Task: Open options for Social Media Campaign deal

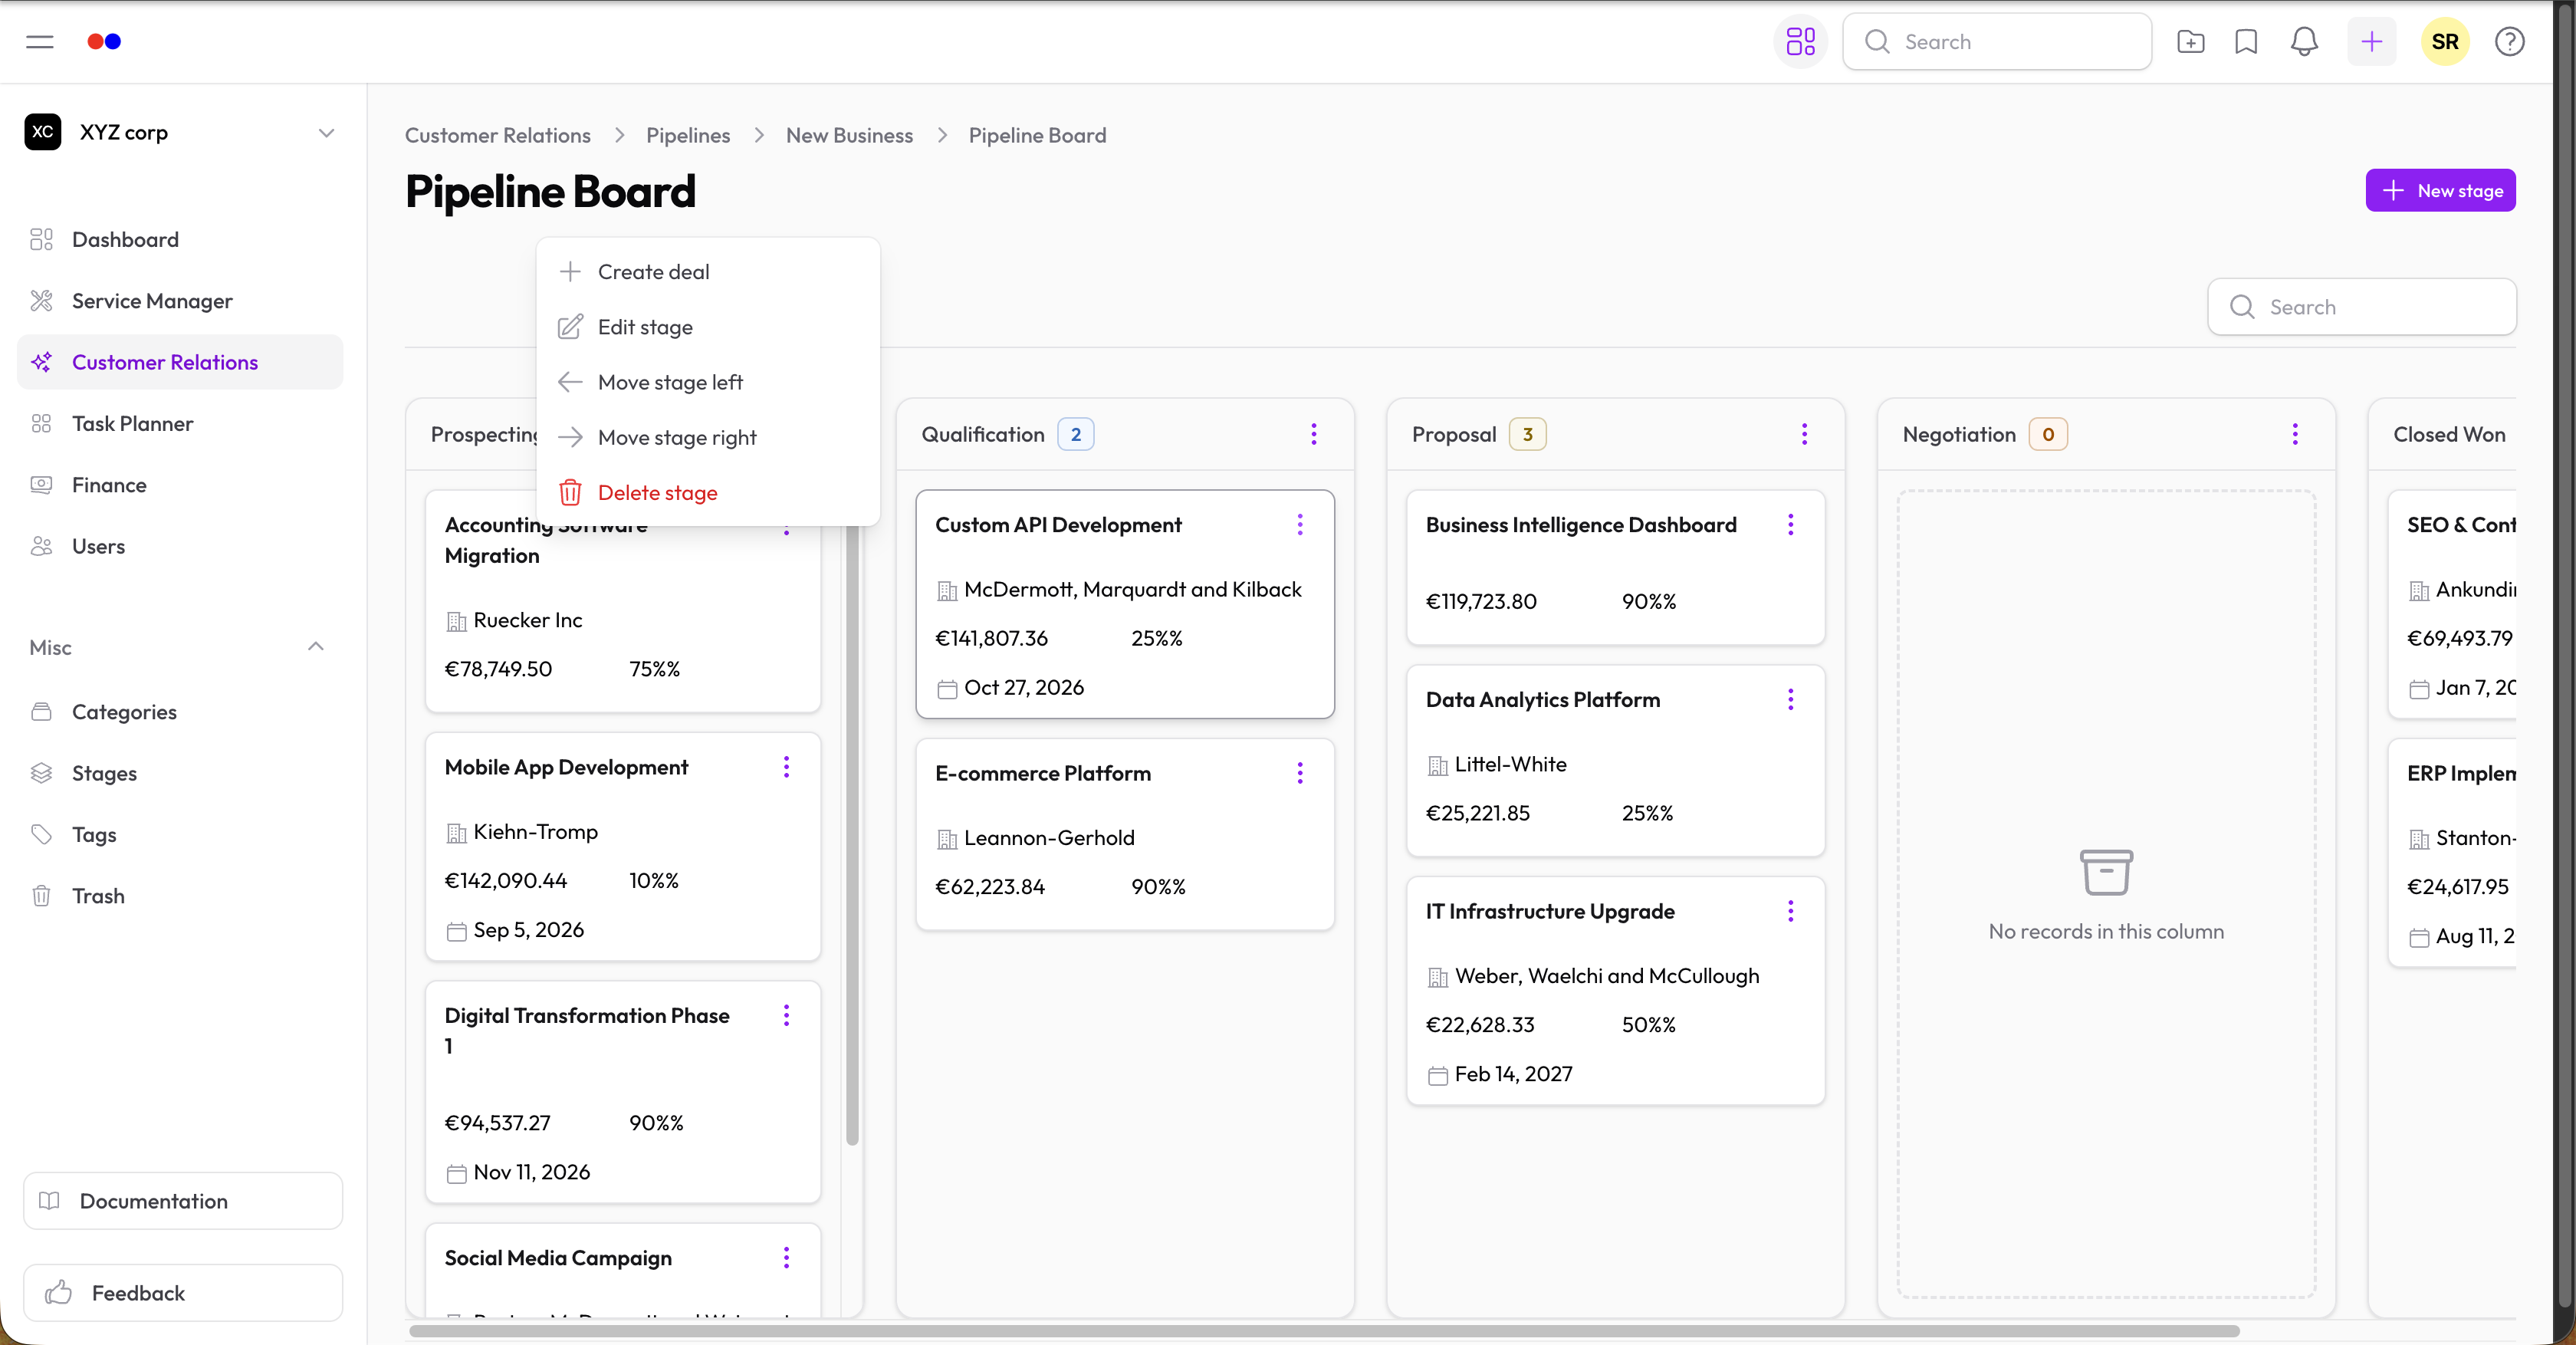Action: coord(786,1258)
